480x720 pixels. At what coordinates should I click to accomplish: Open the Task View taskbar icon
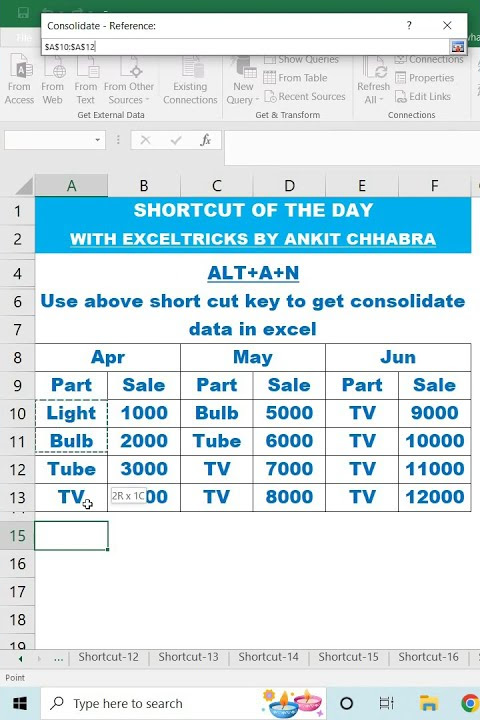pyautogui.click(x=387, y=703)
